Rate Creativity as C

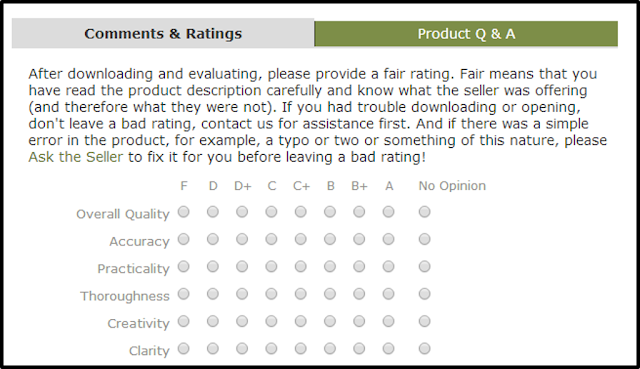271,321
